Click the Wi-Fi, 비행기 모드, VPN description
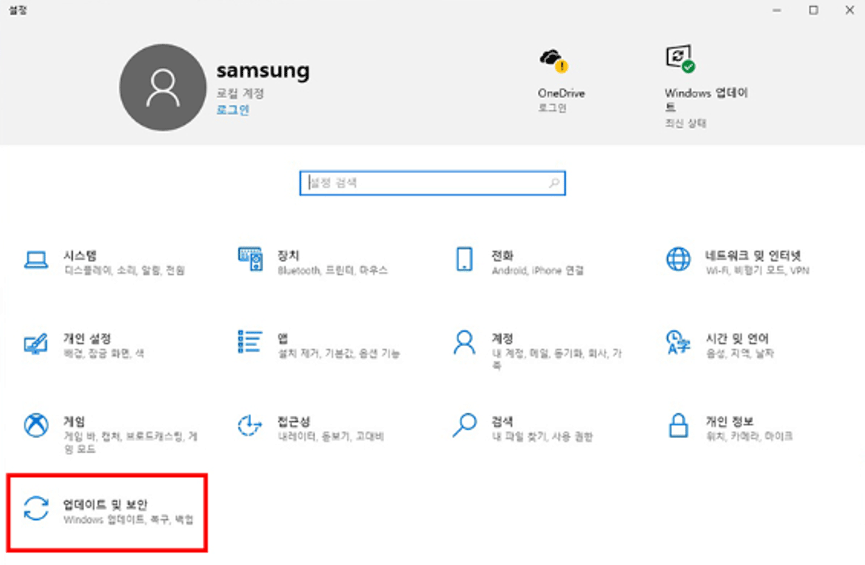This screenshot has width=865, height=565. [757, 270]
